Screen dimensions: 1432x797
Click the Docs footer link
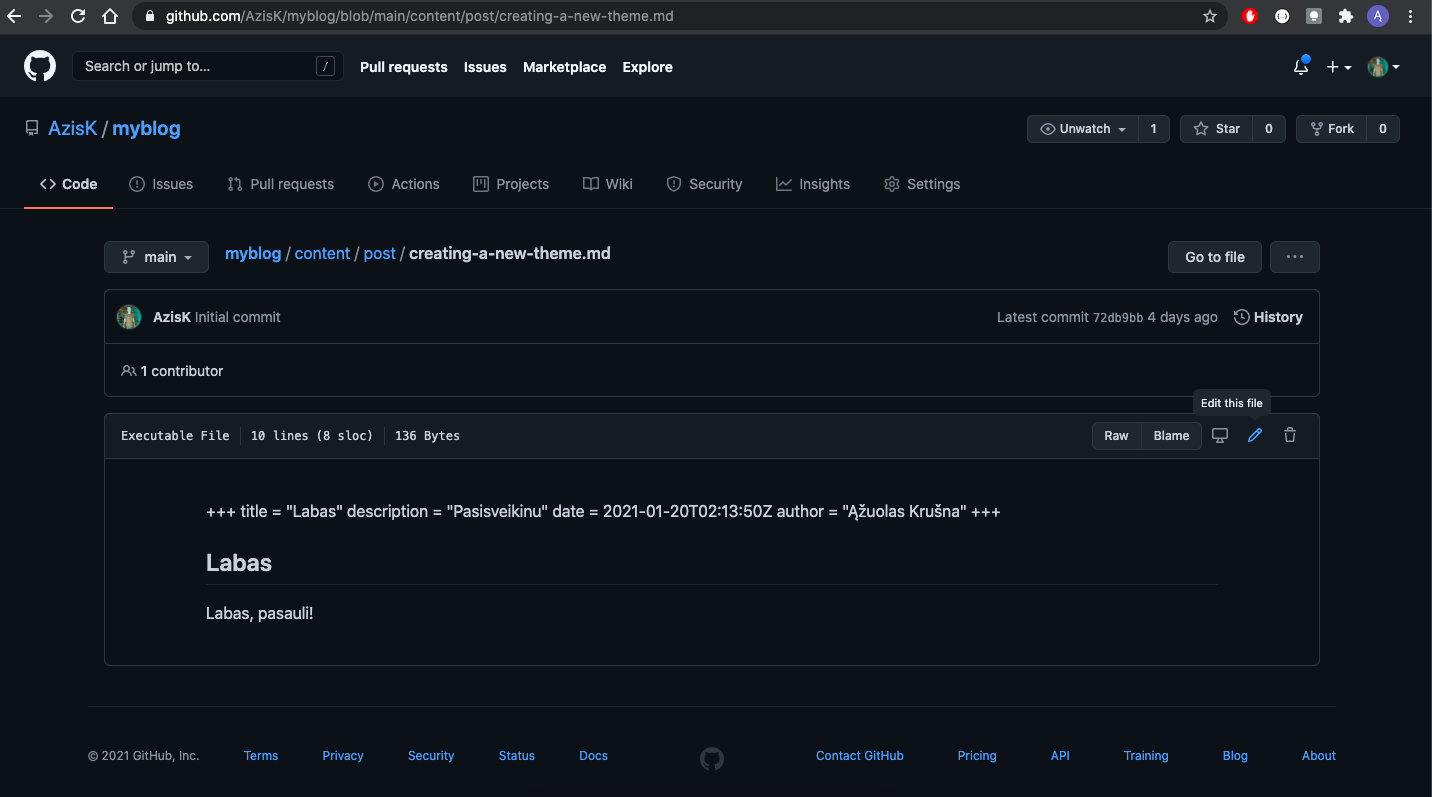coord(594,756)
